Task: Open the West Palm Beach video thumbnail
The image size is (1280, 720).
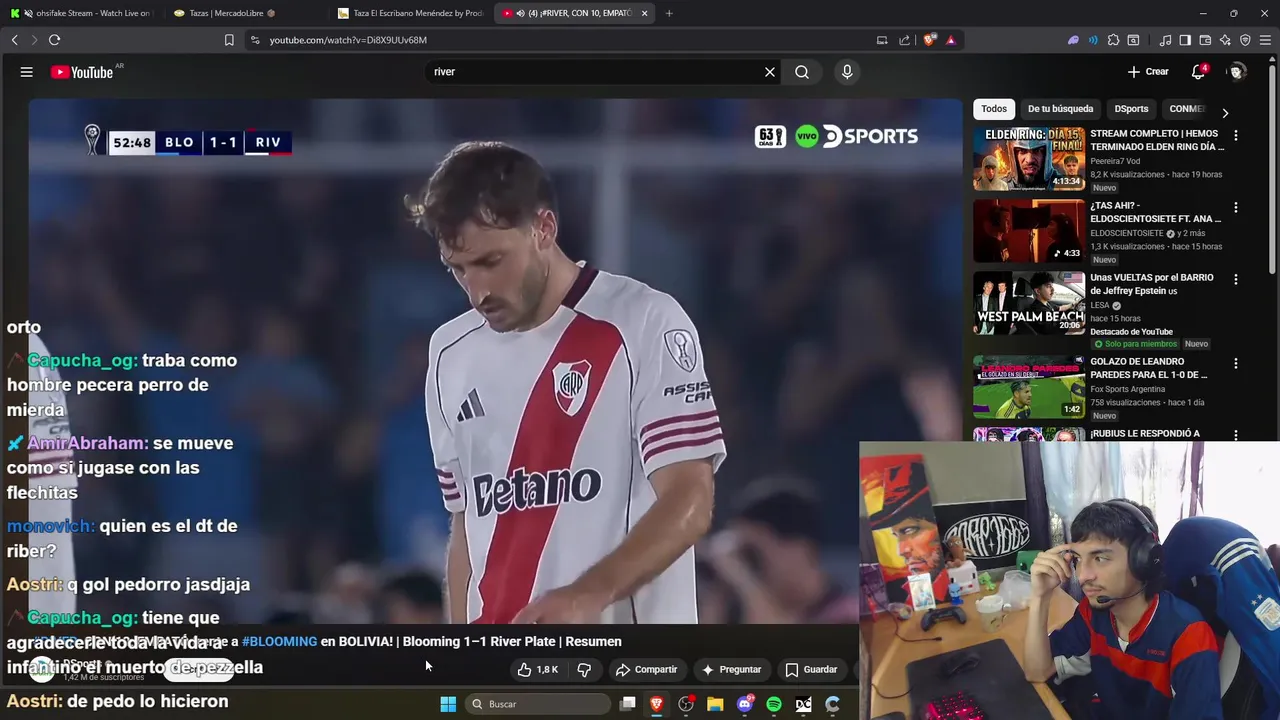Action: coord(1029,302)
